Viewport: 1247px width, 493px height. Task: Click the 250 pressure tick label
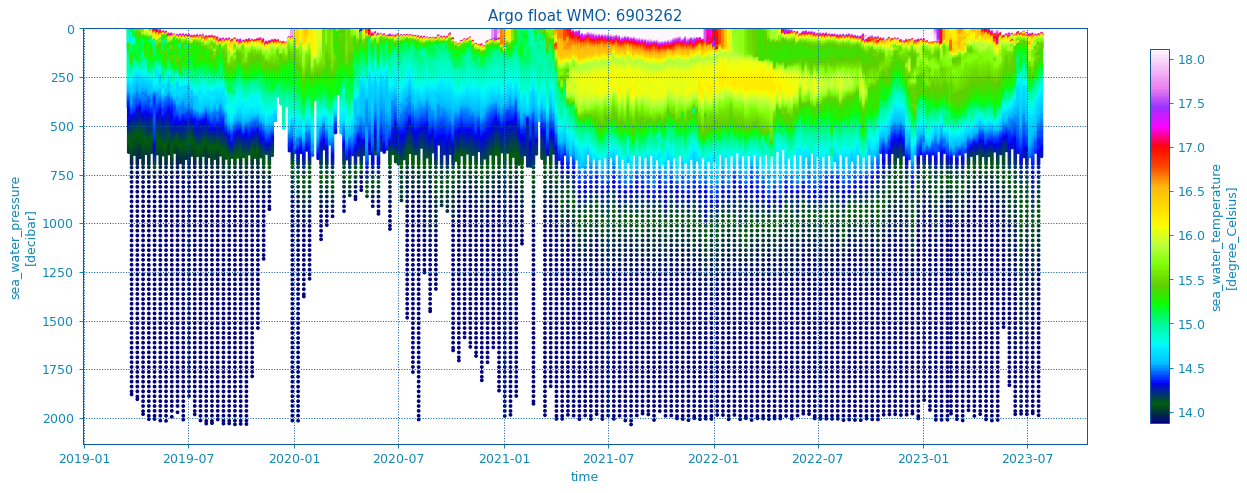[63, 78]
